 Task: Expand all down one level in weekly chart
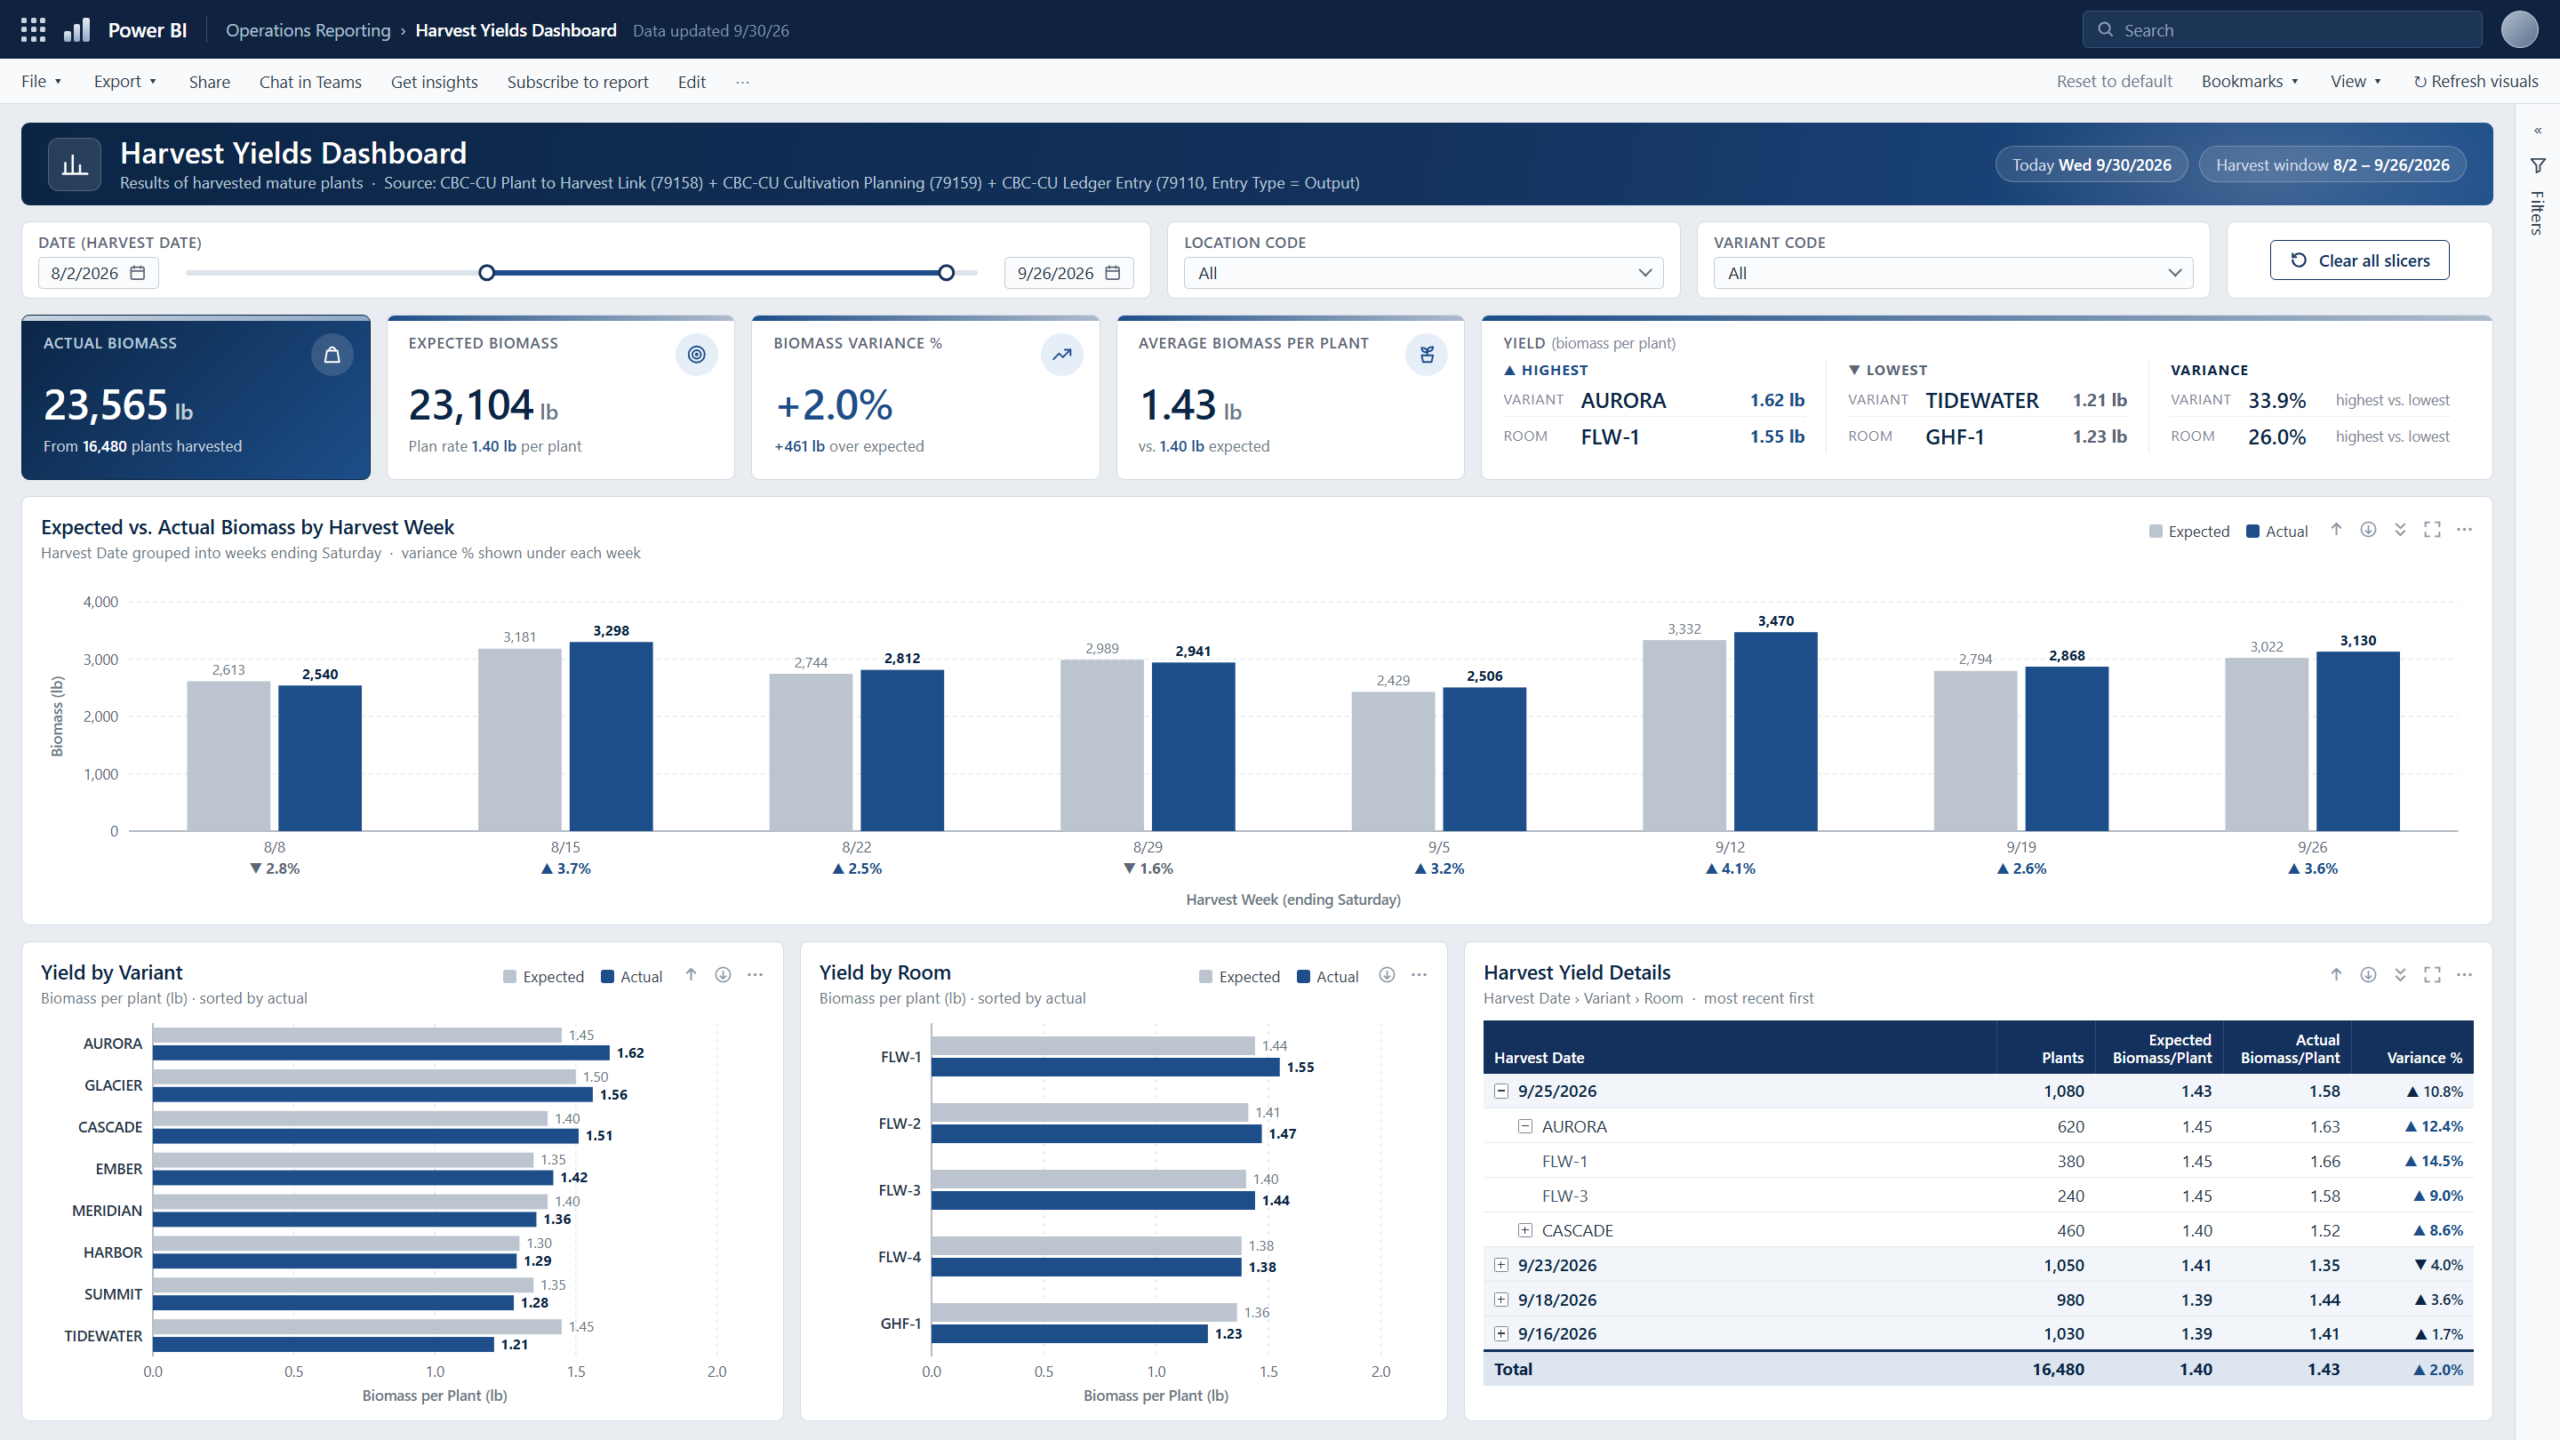click(2400, 530)
